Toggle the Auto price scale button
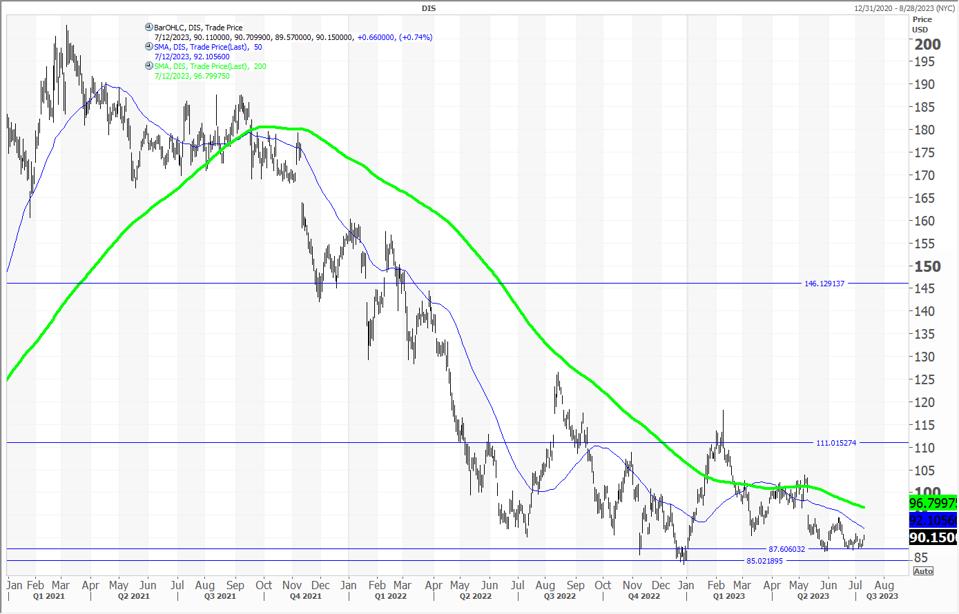The height and width of the screenshot is (614, 959). pyautogui.click(x=923, y=571)
